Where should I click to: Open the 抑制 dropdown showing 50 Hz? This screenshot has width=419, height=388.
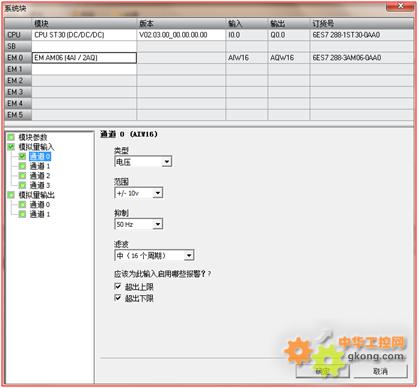click(138, 224)
